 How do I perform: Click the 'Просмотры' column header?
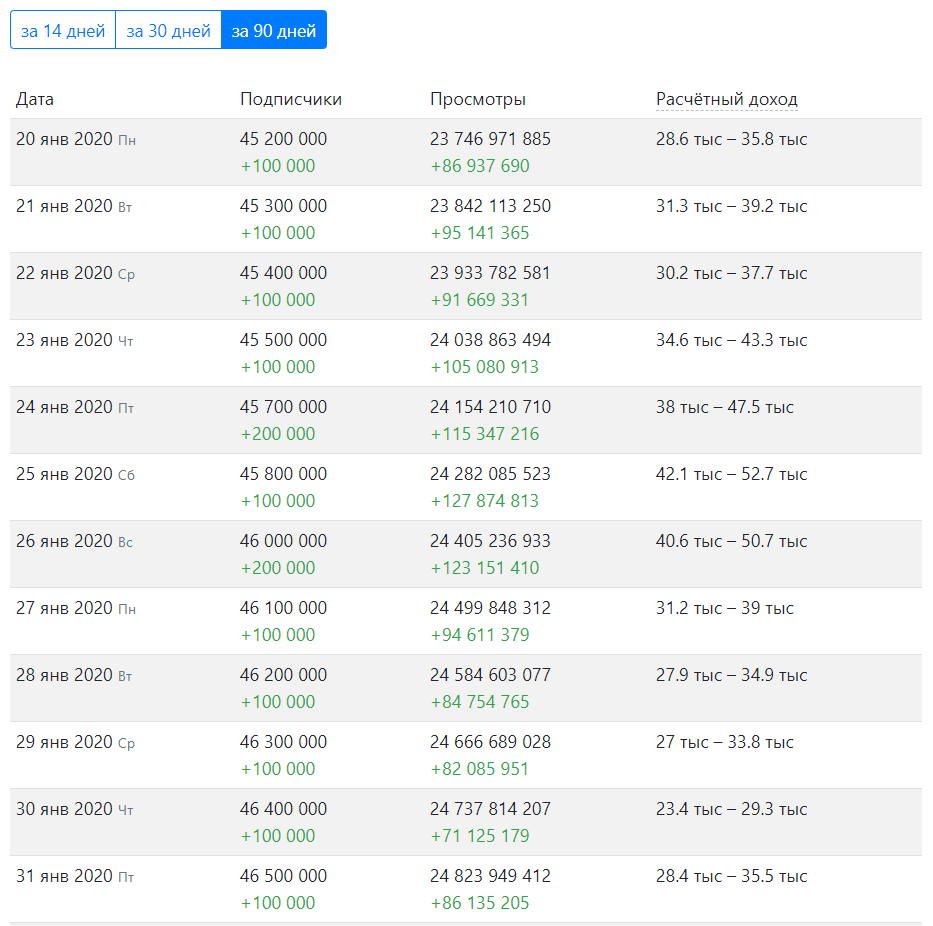(477, 99)
